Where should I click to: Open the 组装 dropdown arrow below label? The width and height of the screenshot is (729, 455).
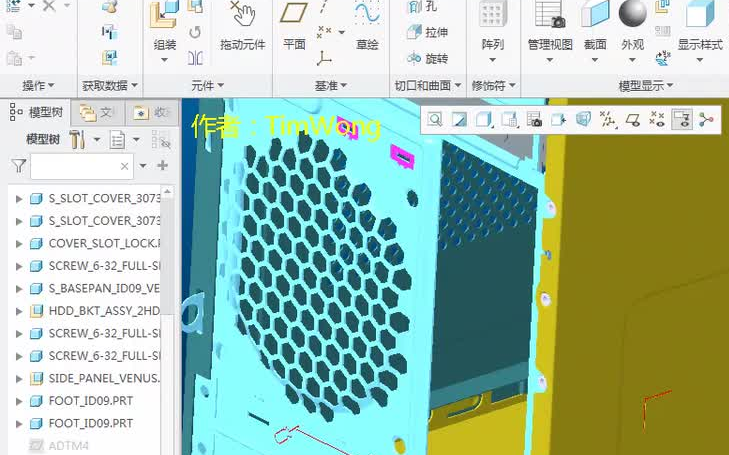[164, 59]
